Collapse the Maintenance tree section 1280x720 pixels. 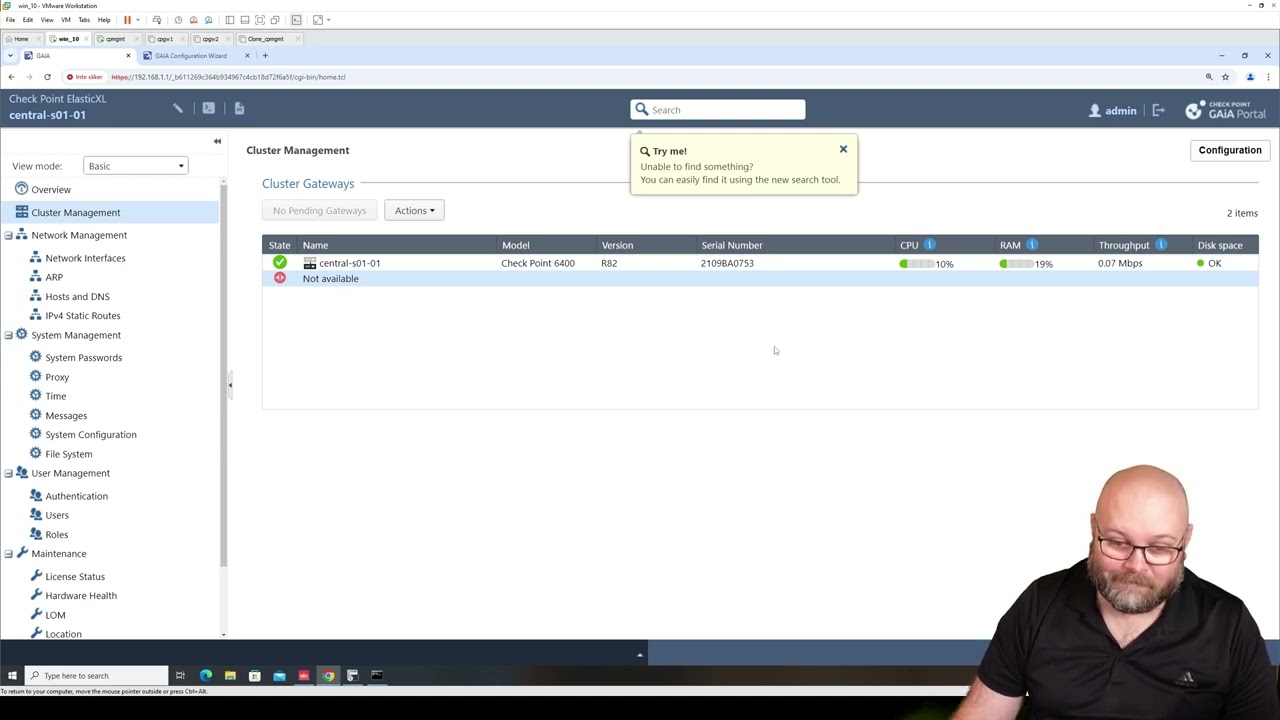point(9,553)
